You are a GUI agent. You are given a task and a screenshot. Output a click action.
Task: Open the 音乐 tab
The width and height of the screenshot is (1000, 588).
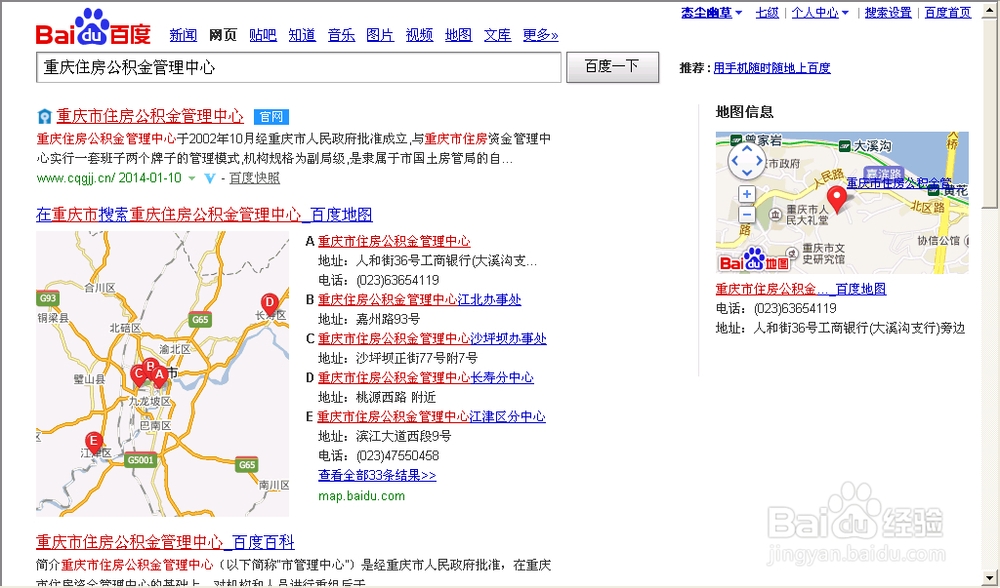point(341,35)
